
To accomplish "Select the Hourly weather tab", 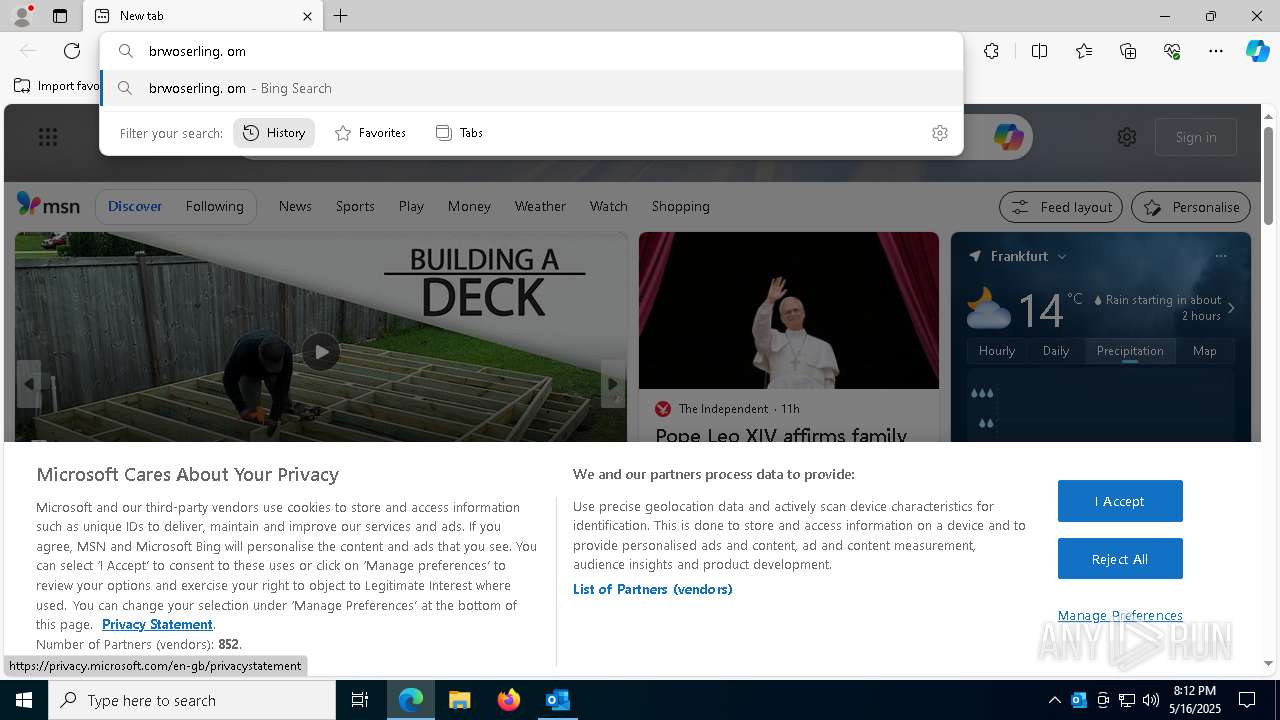I will pyautogui.click(x=997, y=351).
